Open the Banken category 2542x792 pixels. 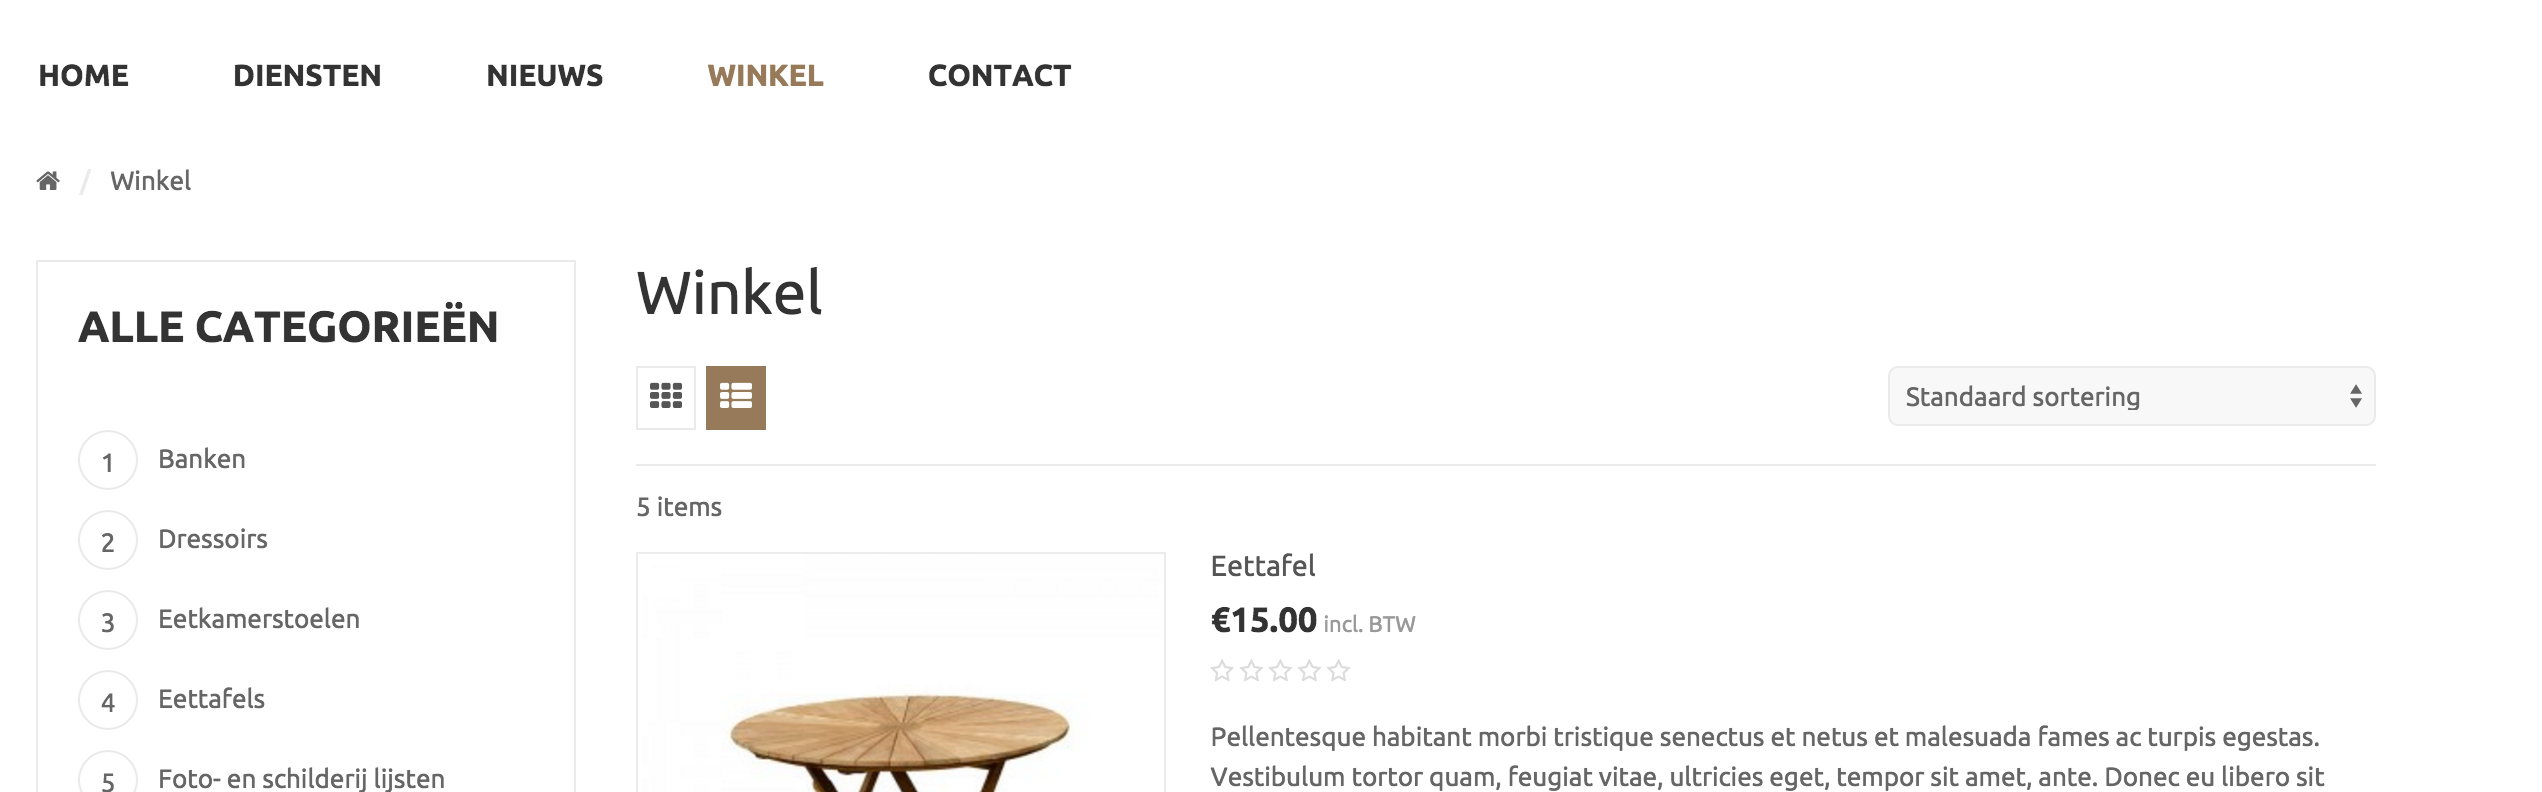tap(202, 459)
